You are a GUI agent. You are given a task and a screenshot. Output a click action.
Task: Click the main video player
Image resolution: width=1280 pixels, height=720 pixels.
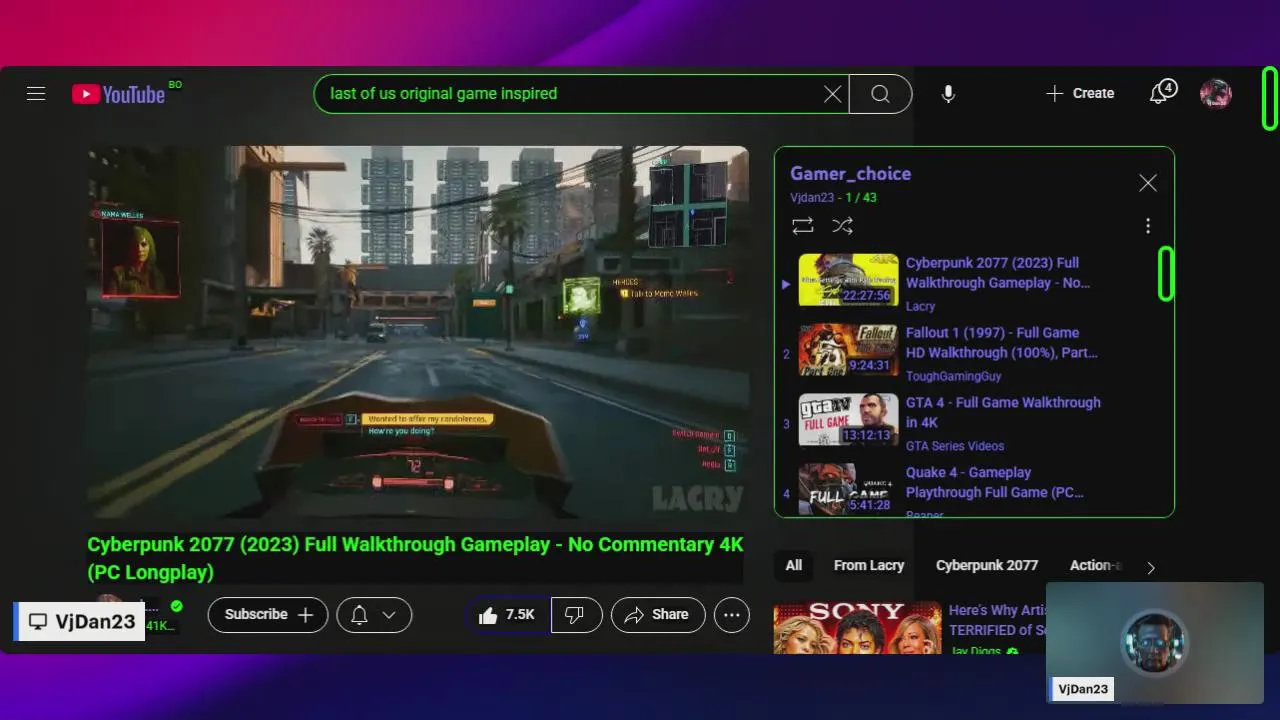pos(418,332)
